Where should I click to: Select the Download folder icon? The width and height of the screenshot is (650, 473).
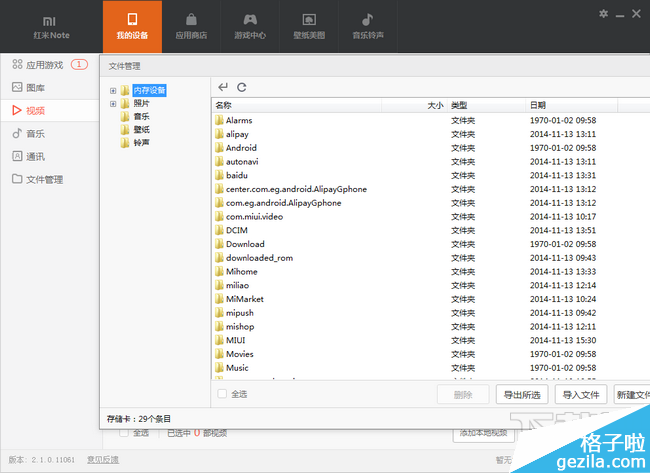[219, 244]
